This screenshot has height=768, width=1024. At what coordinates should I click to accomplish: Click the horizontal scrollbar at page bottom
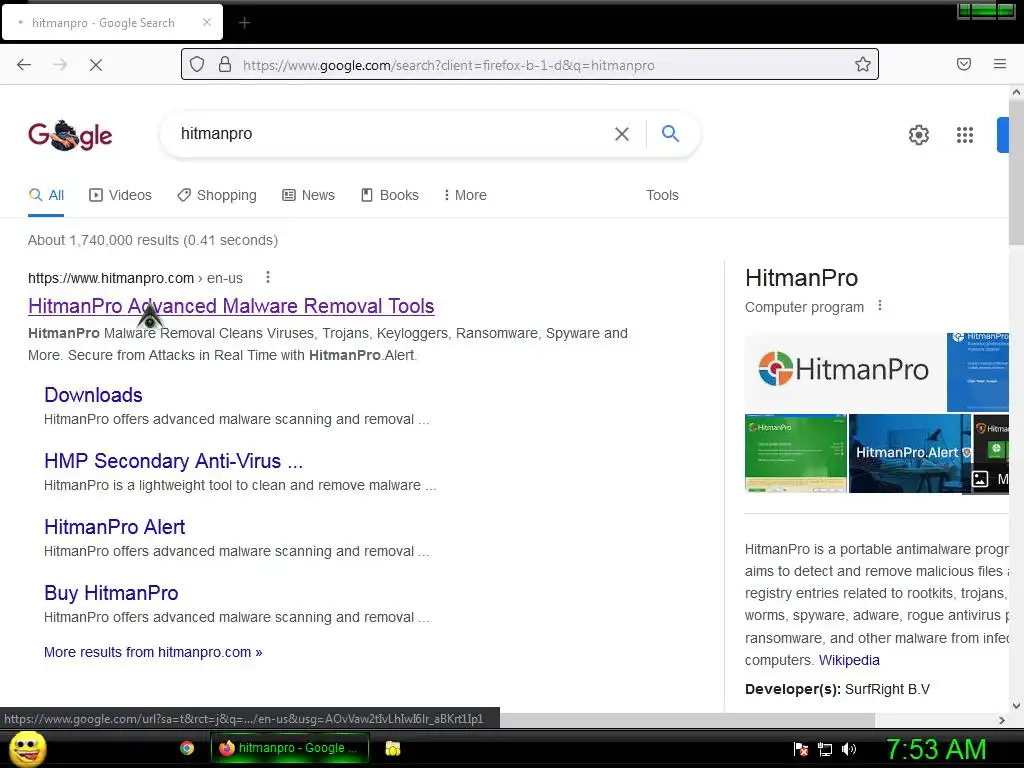click(x=687, y=720)
